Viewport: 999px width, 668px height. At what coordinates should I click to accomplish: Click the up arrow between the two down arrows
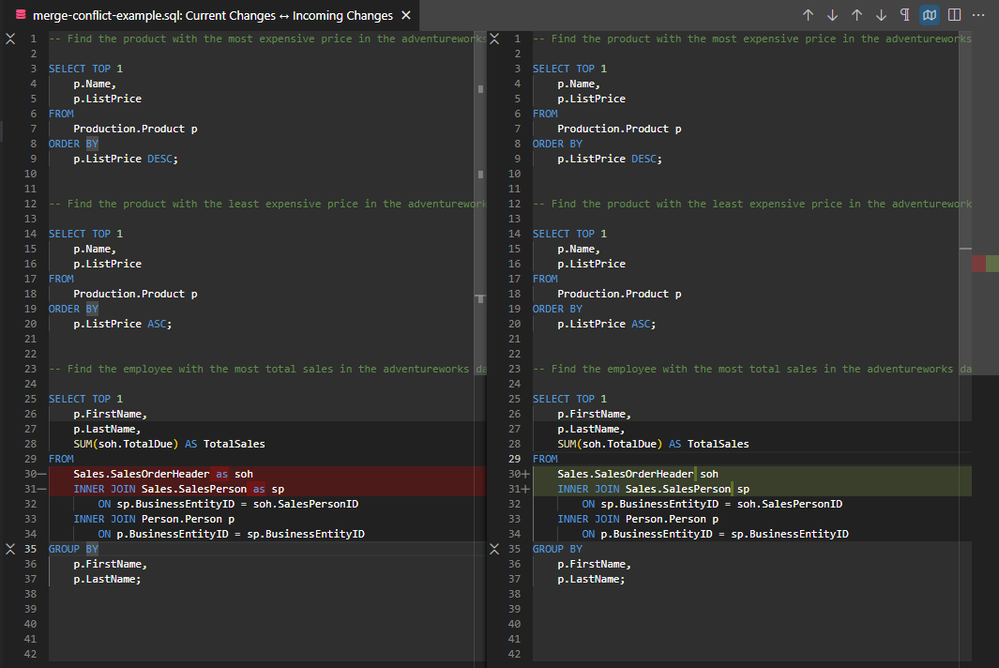857,15
